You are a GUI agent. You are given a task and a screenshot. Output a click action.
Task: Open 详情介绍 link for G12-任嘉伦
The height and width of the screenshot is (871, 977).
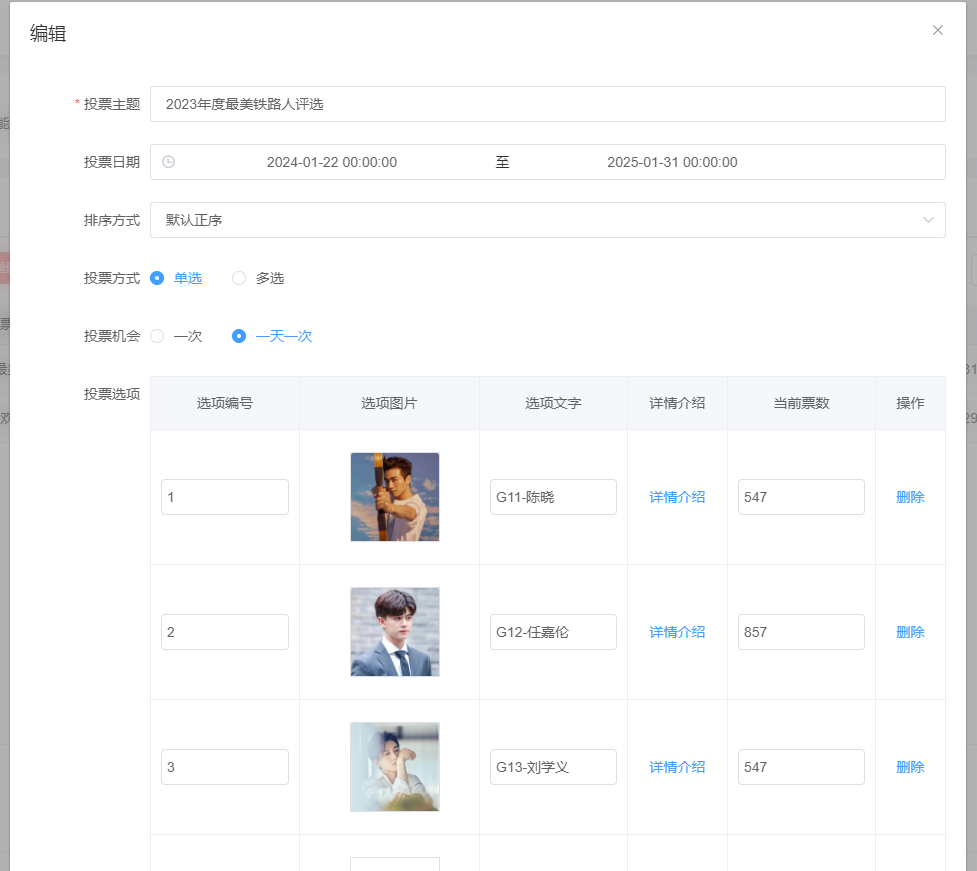pos(677,632)
